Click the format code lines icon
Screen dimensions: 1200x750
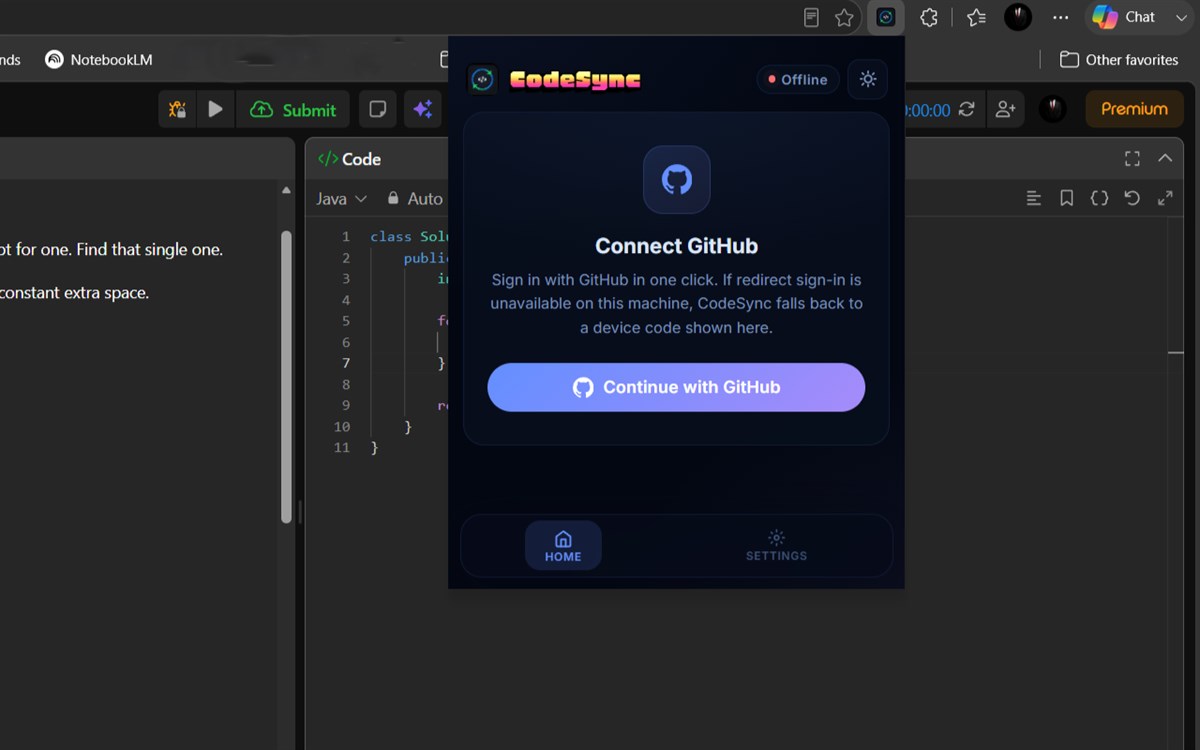1034,199
